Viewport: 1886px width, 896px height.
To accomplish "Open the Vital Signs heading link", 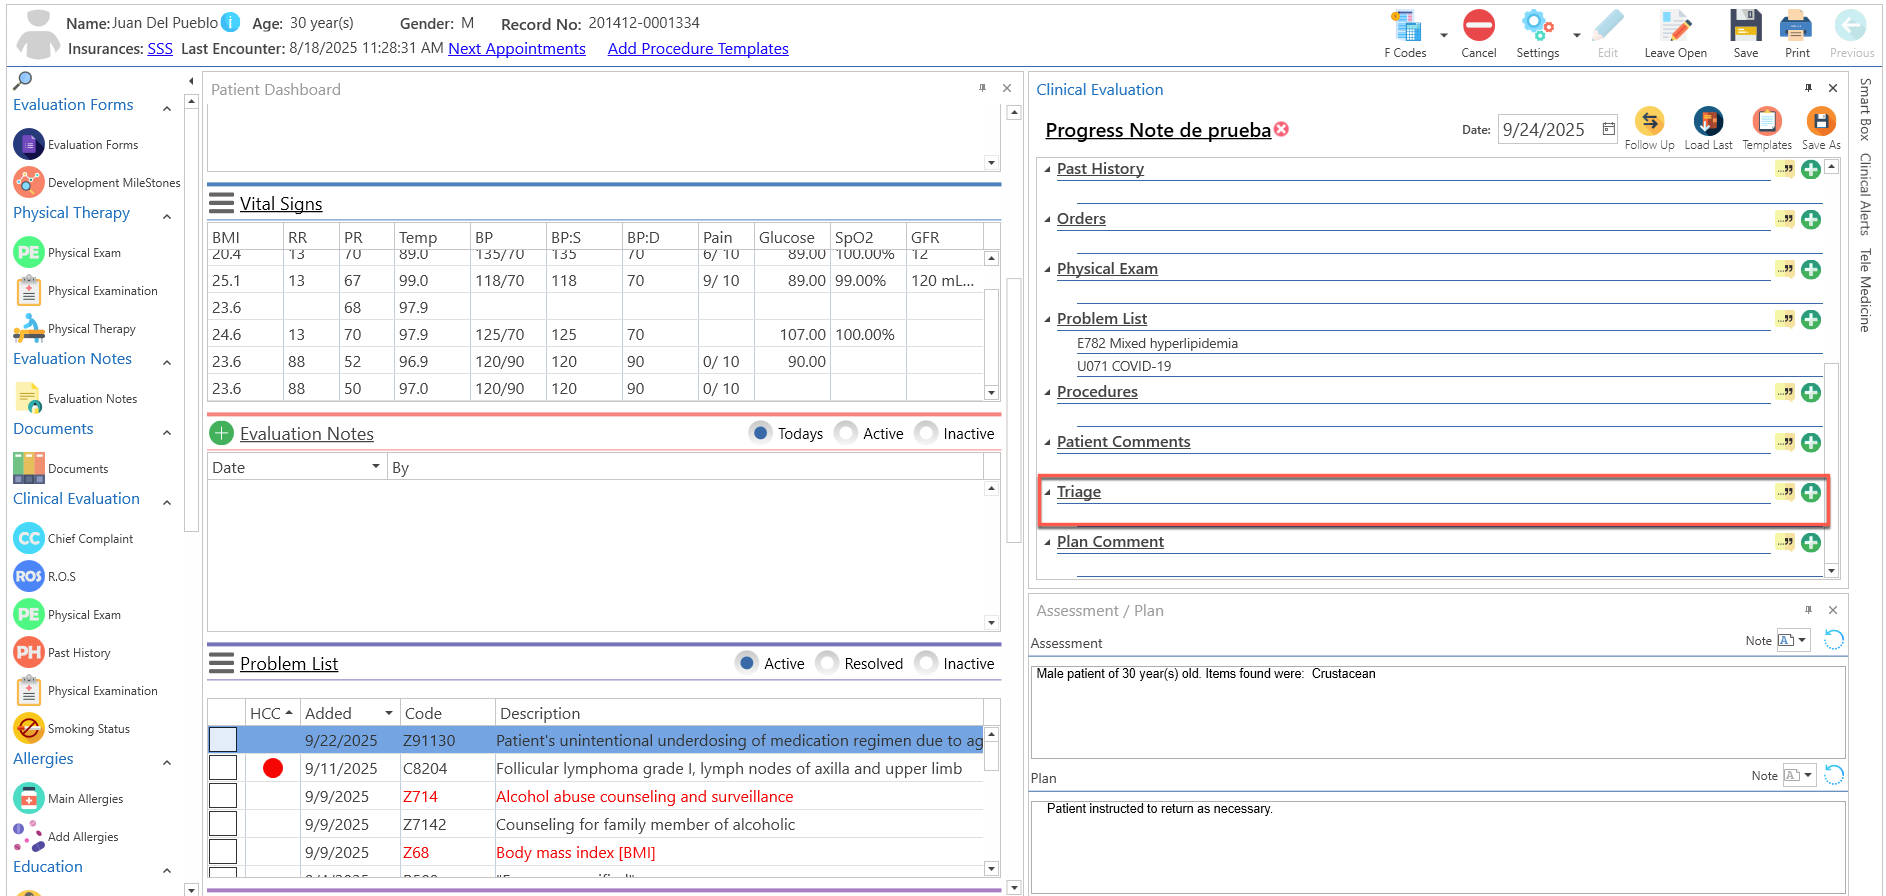I will [x=281, y=203].
